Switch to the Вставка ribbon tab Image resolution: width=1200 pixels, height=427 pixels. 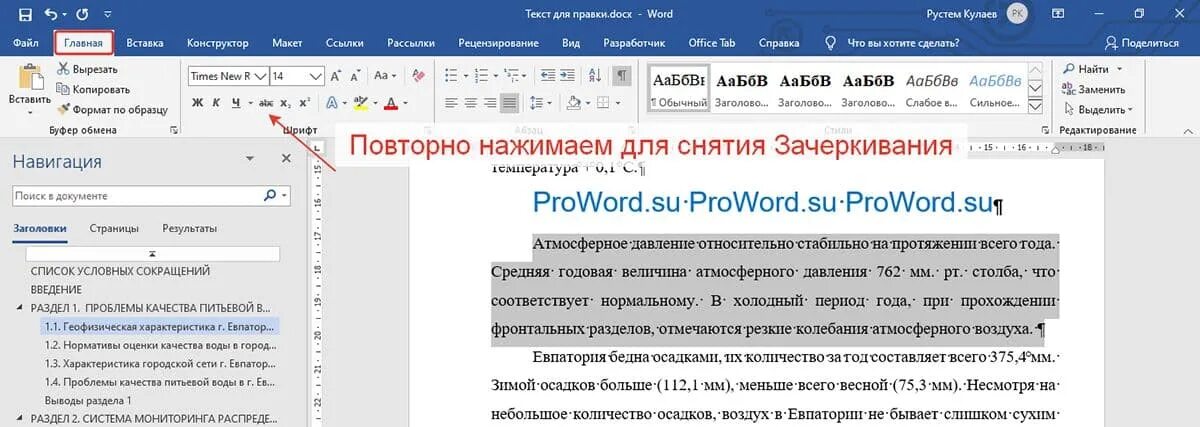[x=145, y=43]
